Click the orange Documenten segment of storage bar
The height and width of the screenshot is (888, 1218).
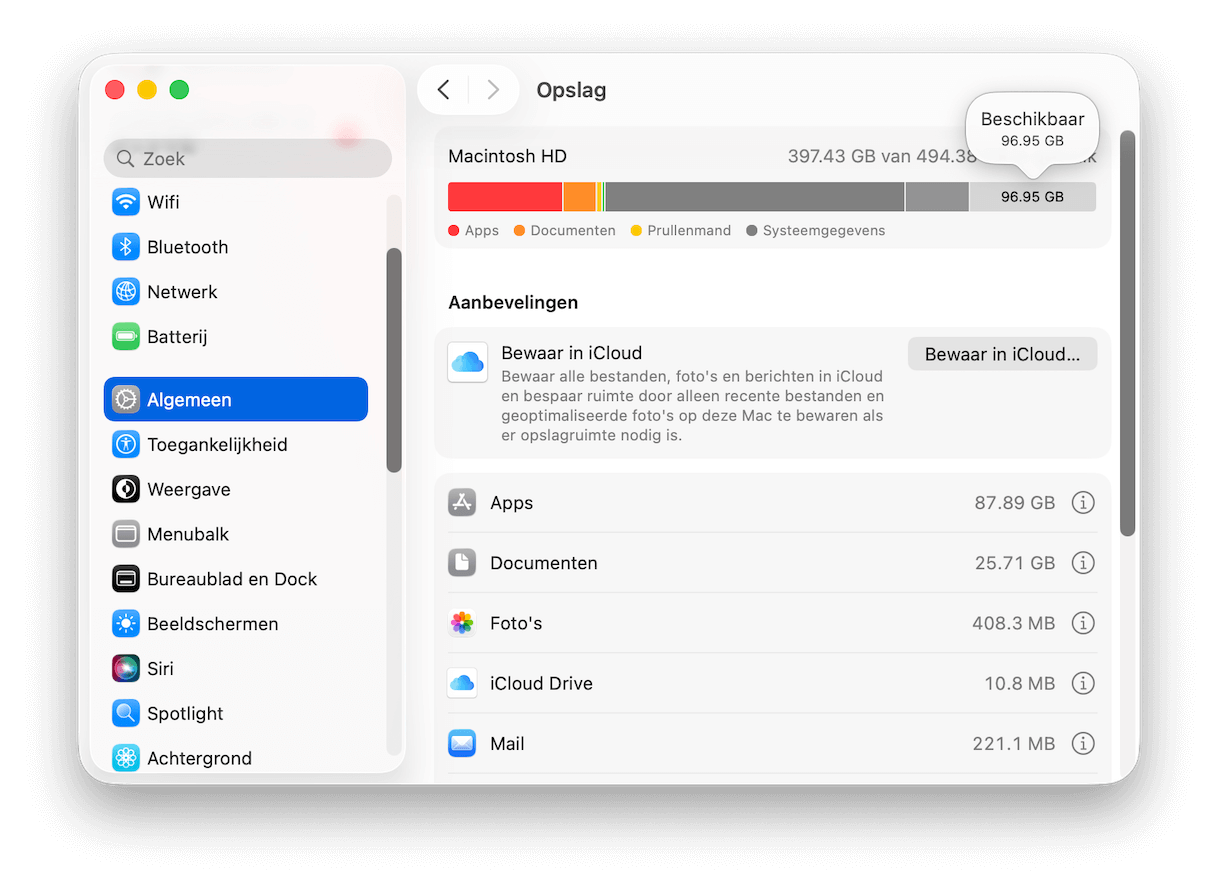(579, 197)
